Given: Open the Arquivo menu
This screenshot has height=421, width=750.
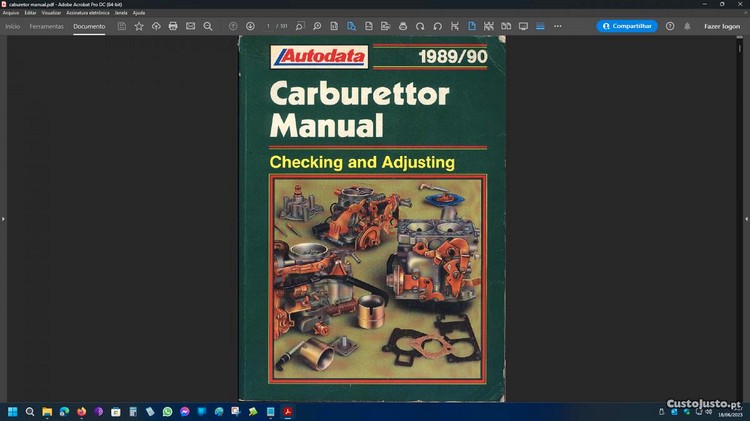Looking at the screenshot, I should pos(11,13).
